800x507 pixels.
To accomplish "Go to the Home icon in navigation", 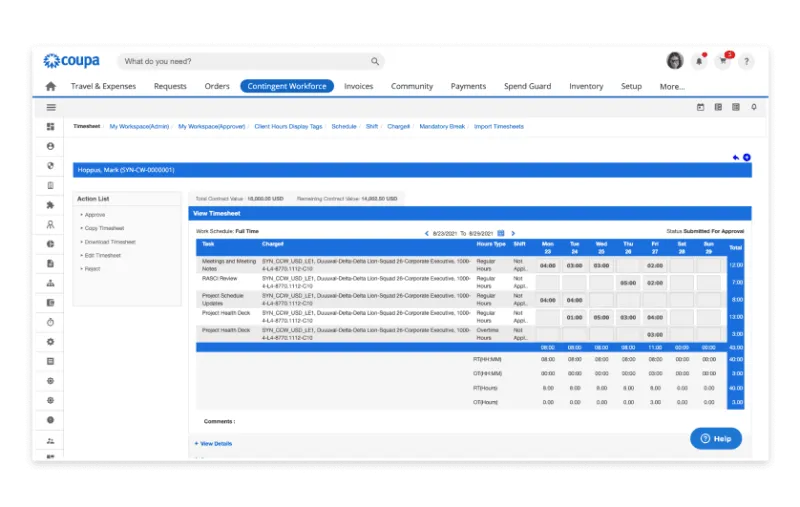I will pyautogui.click(x=51, y=86).
